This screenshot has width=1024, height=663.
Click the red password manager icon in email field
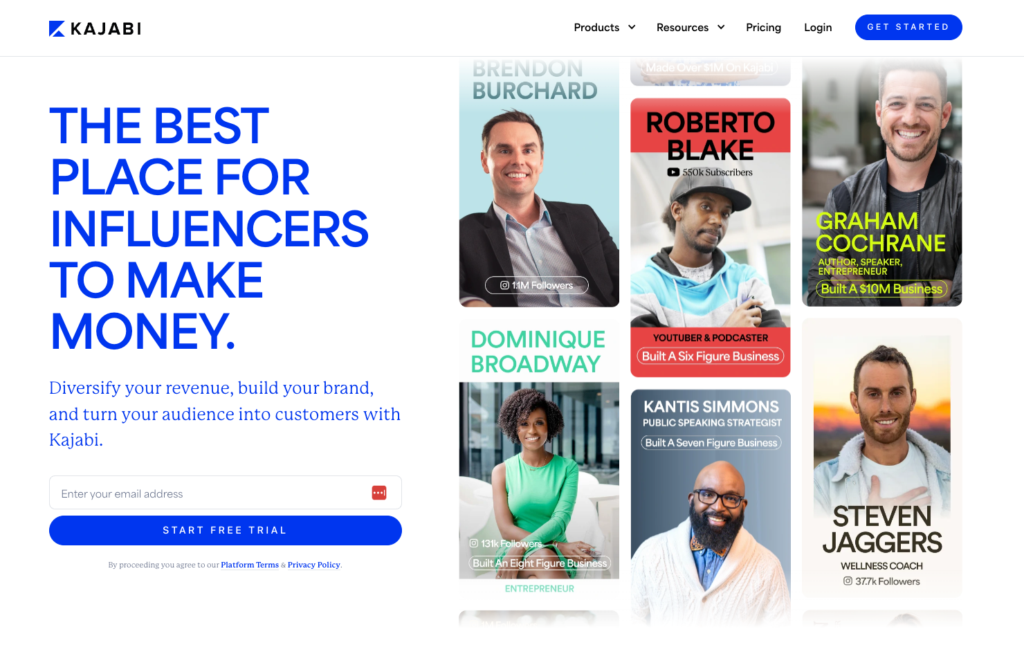click(379, 493)
